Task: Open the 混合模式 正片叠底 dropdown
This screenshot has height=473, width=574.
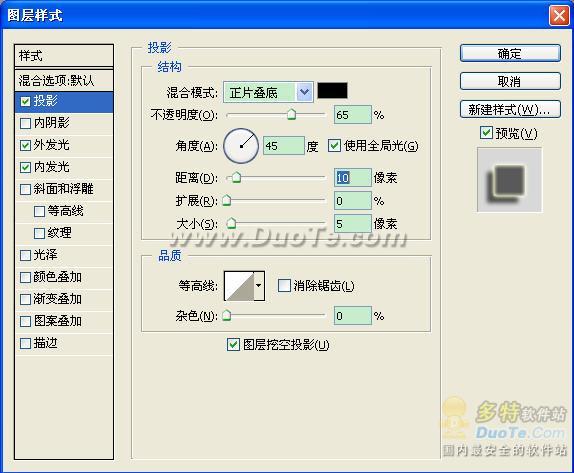Action: tap(268, 92)
